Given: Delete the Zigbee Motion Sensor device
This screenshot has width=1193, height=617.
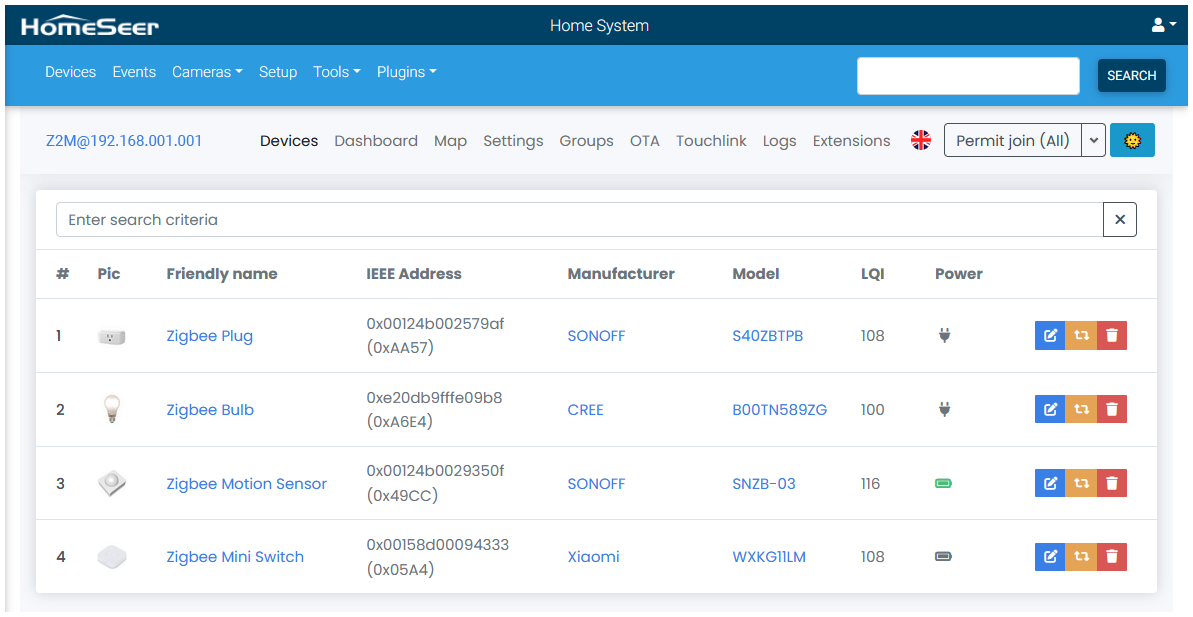Looking at the screenshot, I should pos(1111,483).
